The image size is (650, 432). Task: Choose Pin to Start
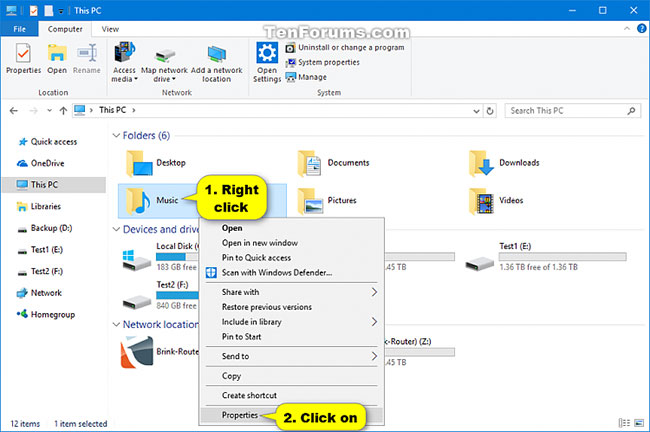(291, 337)
